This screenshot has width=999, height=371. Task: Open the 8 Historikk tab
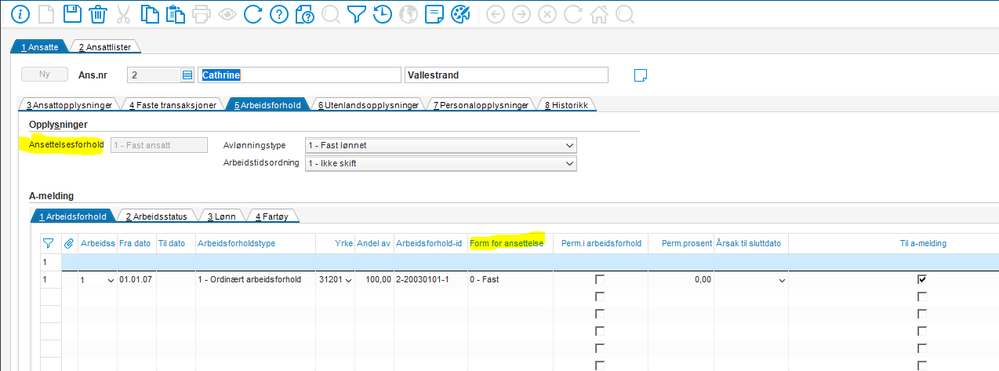pos(566,105)
